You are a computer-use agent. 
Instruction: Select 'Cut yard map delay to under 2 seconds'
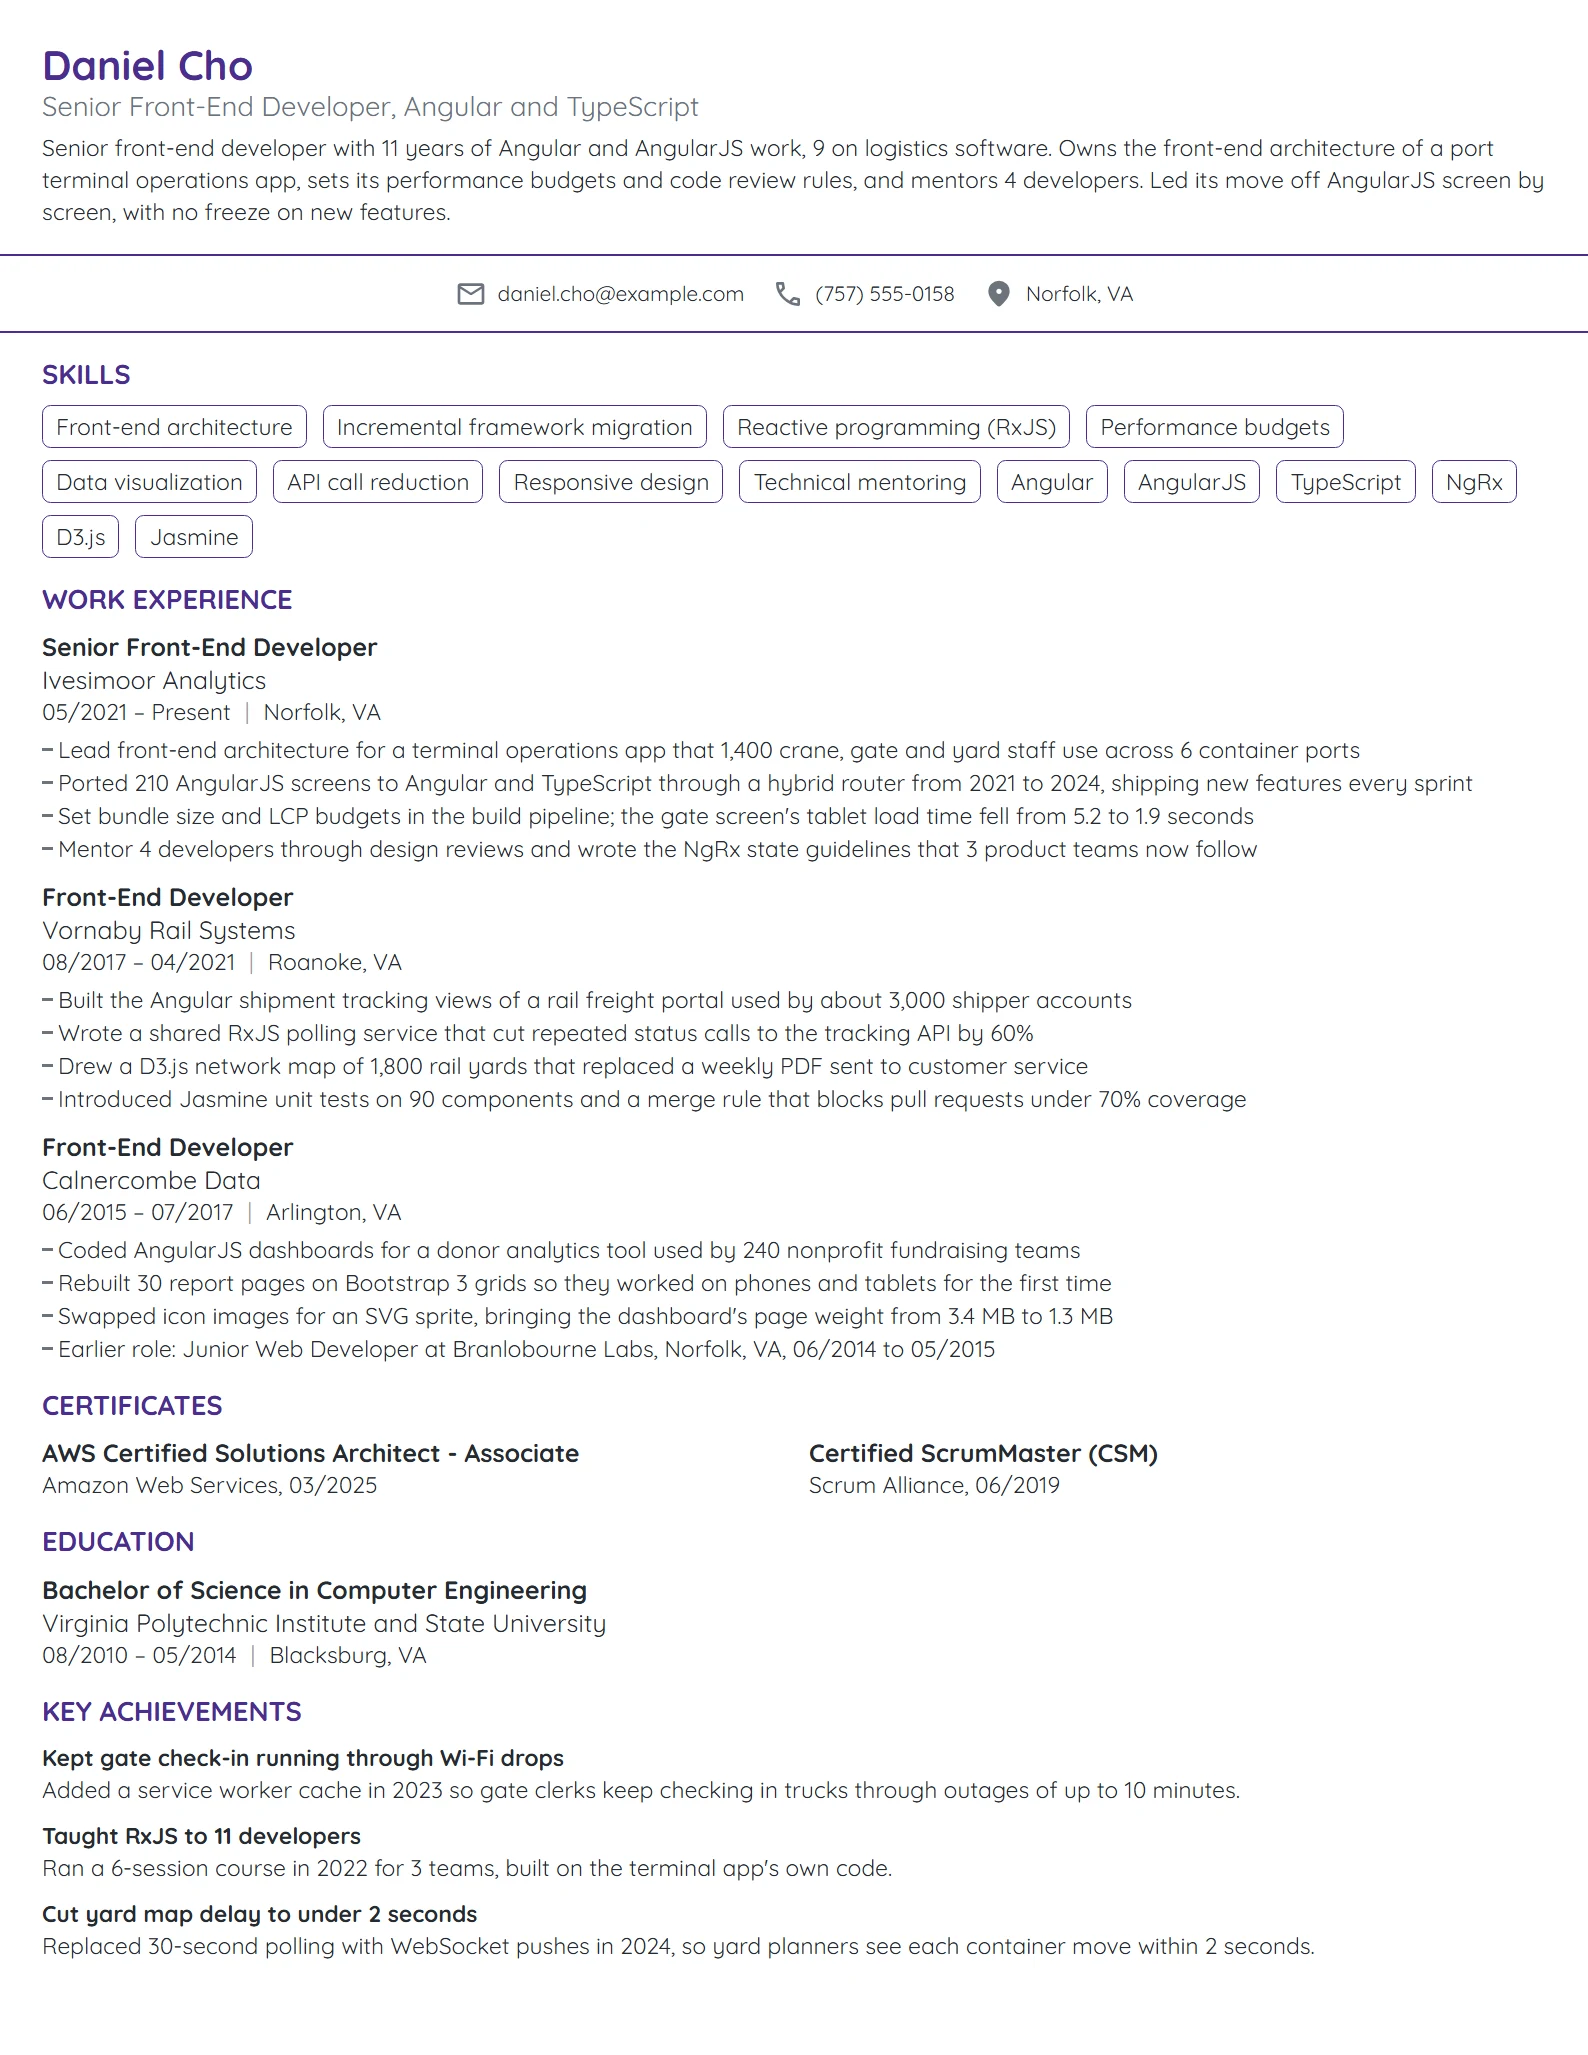[x=260, y=1915]
